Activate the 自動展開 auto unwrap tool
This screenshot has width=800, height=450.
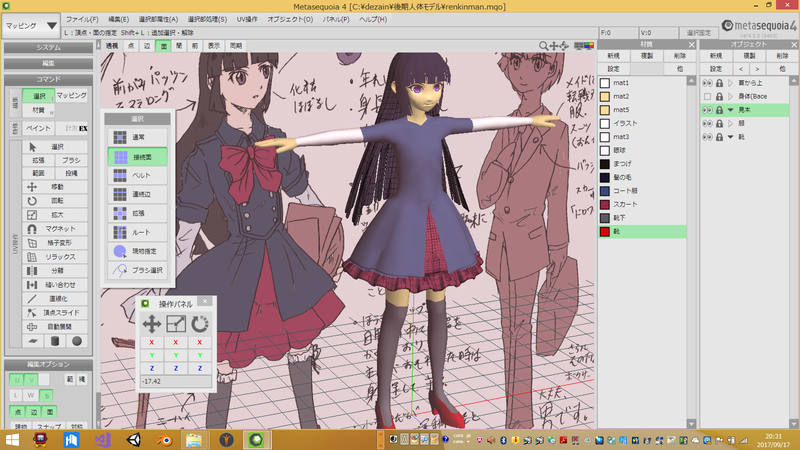coord(55,327)
